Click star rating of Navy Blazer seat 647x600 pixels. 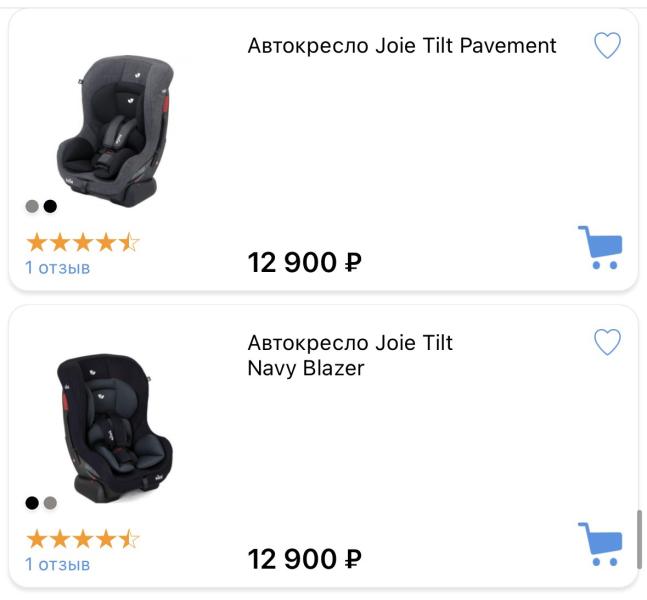point(83,539)
